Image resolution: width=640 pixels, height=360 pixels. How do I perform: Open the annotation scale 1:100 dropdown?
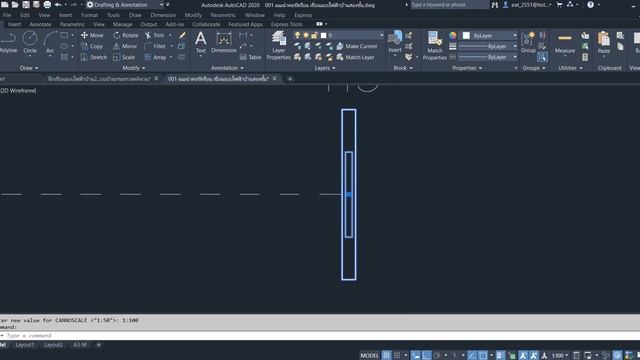coord(560,356)
